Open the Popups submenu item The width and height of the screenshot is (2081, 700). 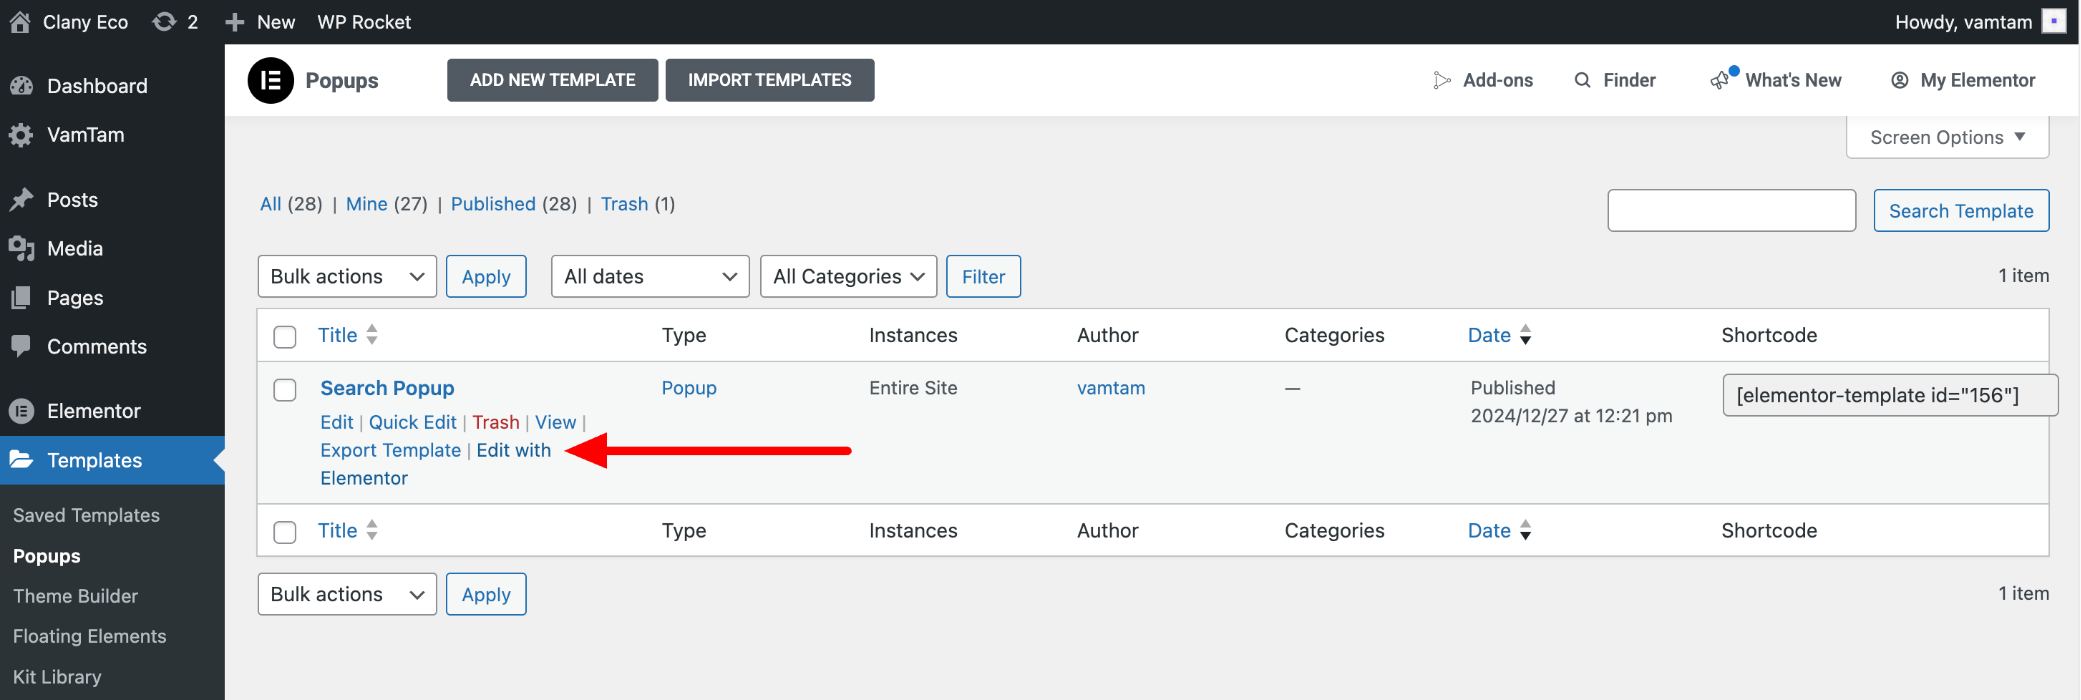(47, 556)
